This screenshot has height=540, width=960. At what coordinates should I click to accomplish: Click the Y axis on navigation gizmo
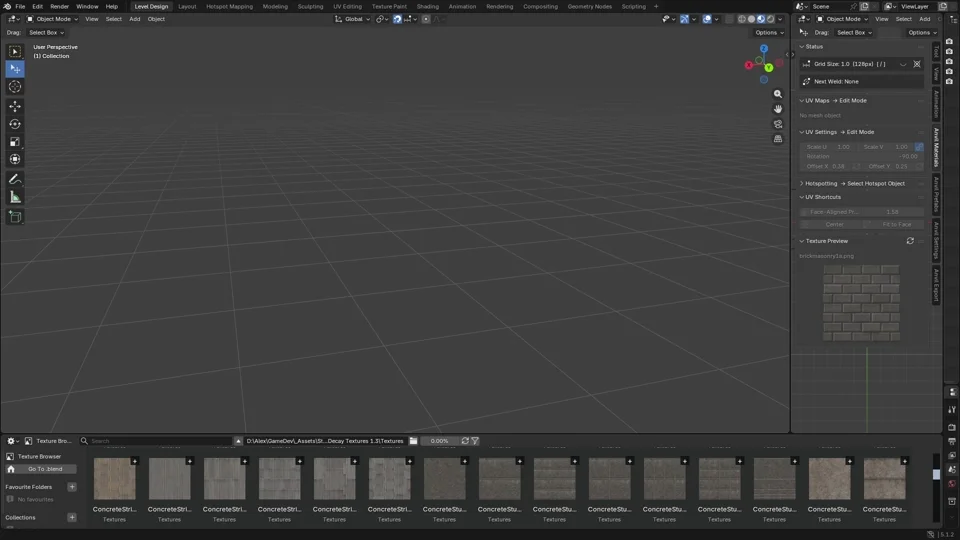tap(768, 68)
